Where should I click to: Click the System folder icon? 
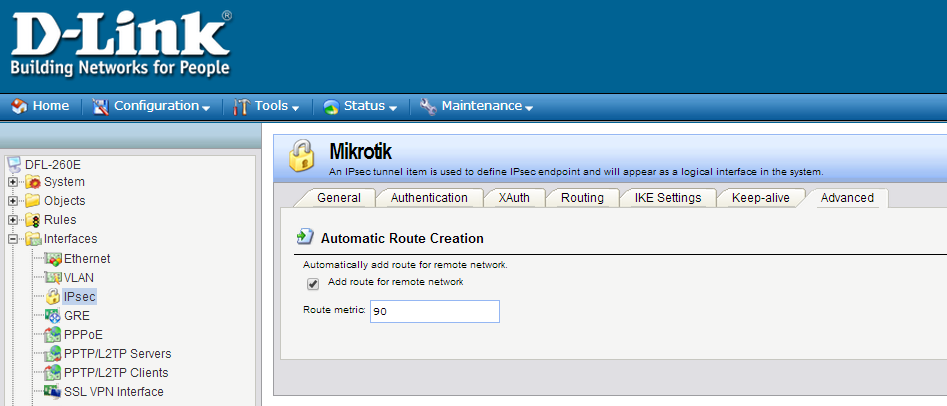[33, 182]
